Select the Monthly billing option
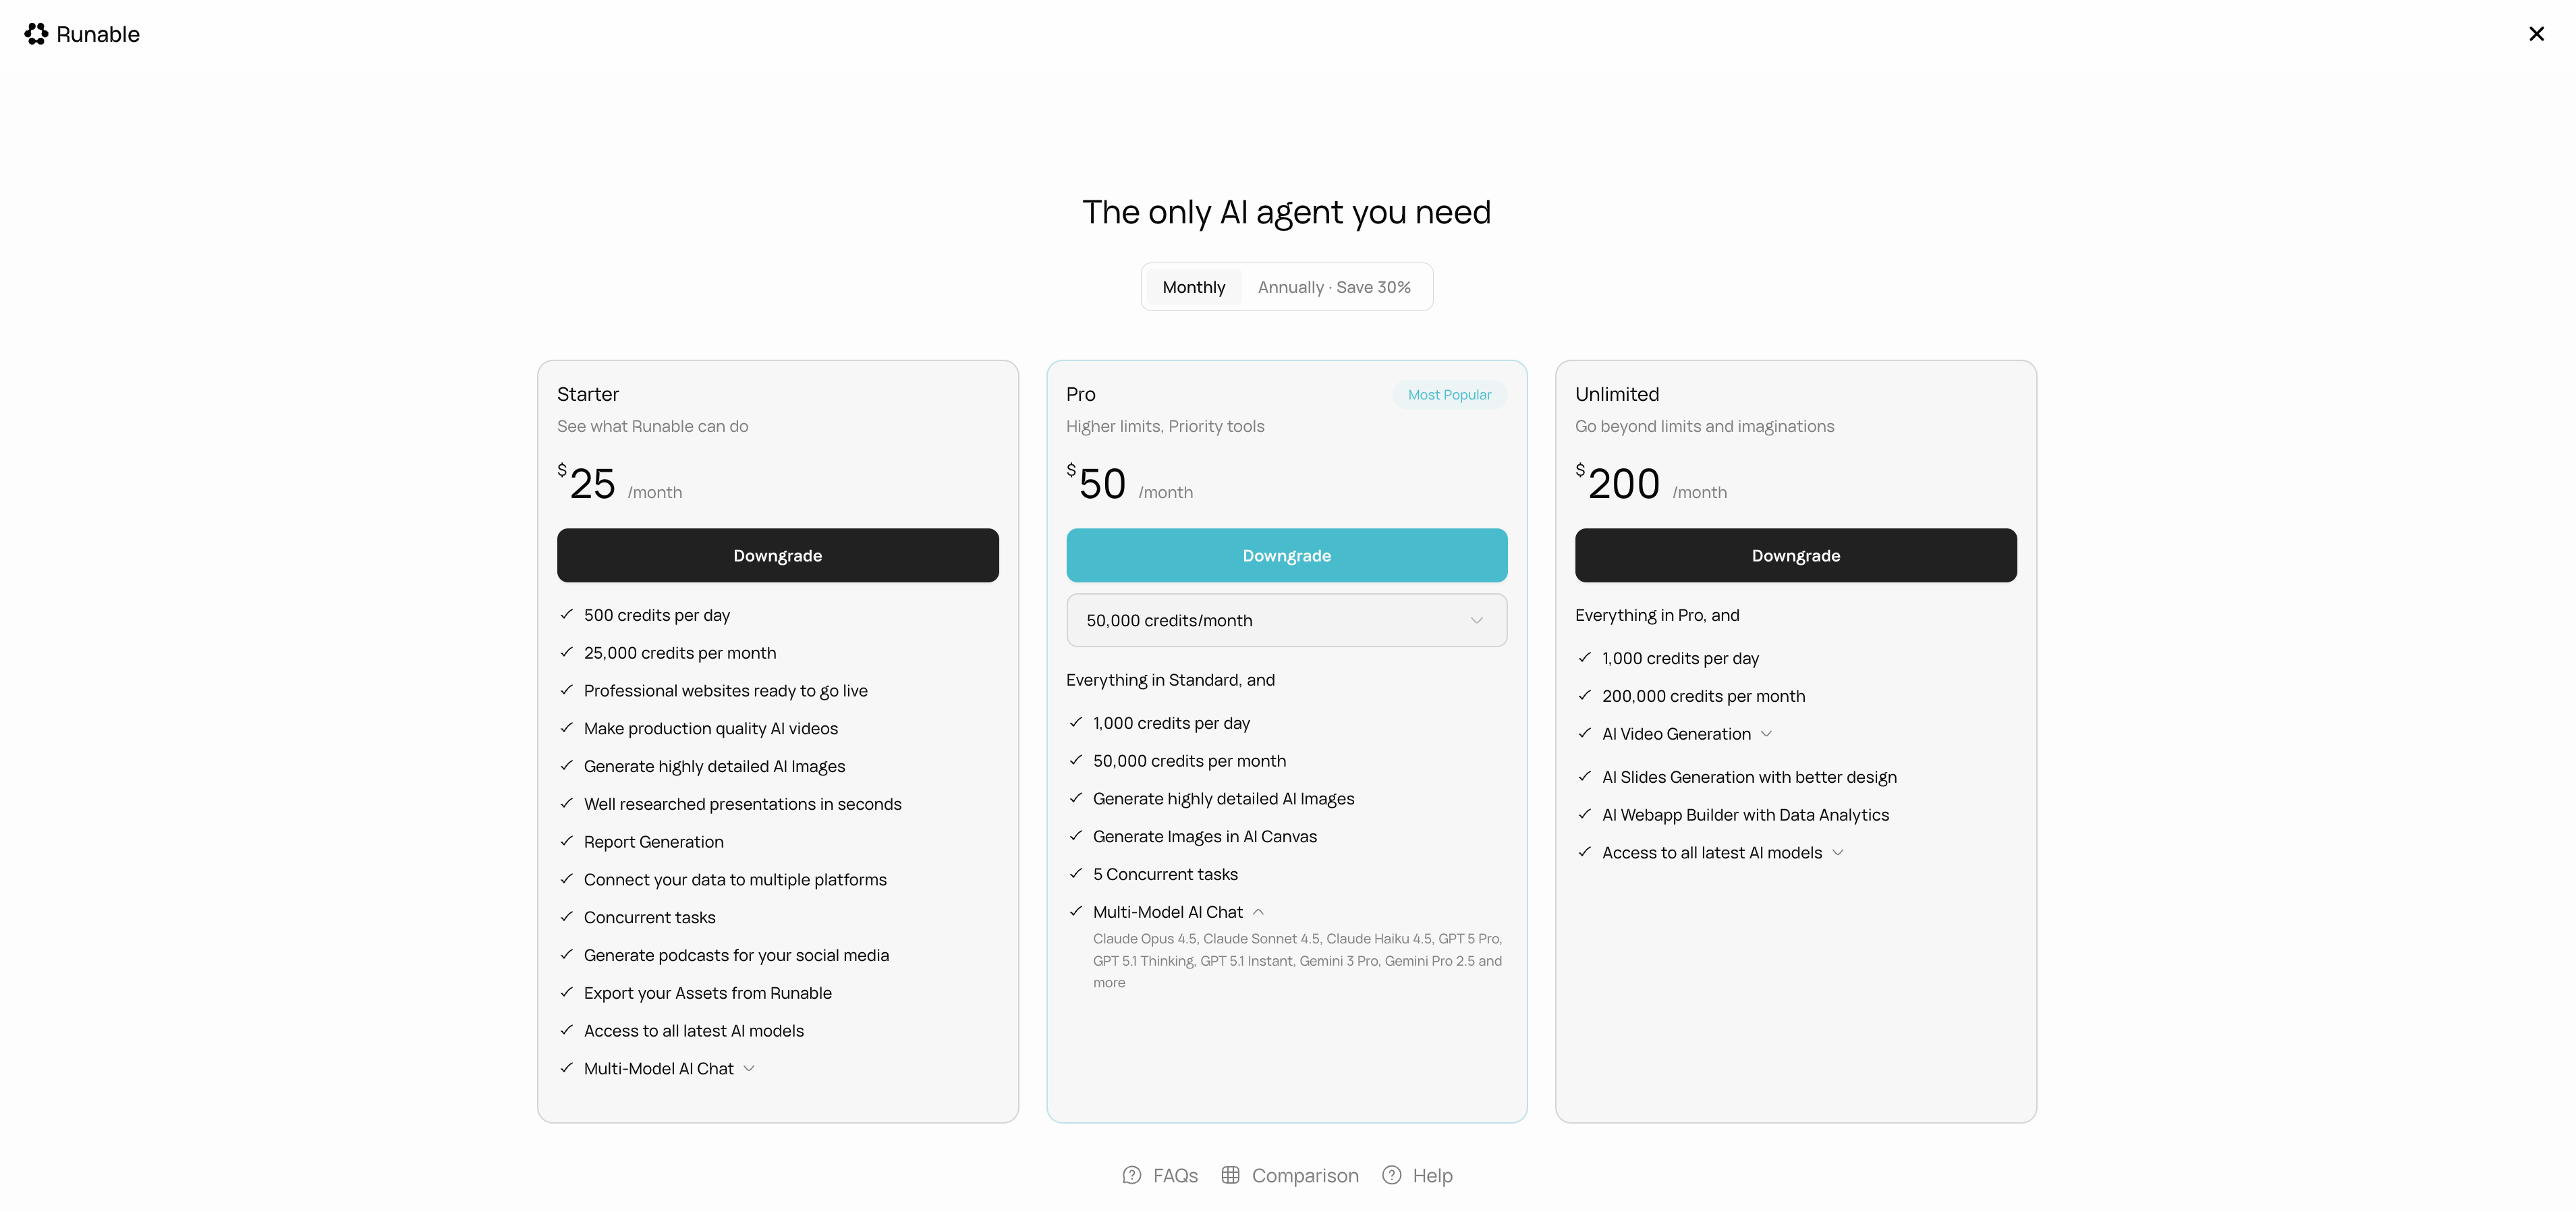 coord(1193,287)
